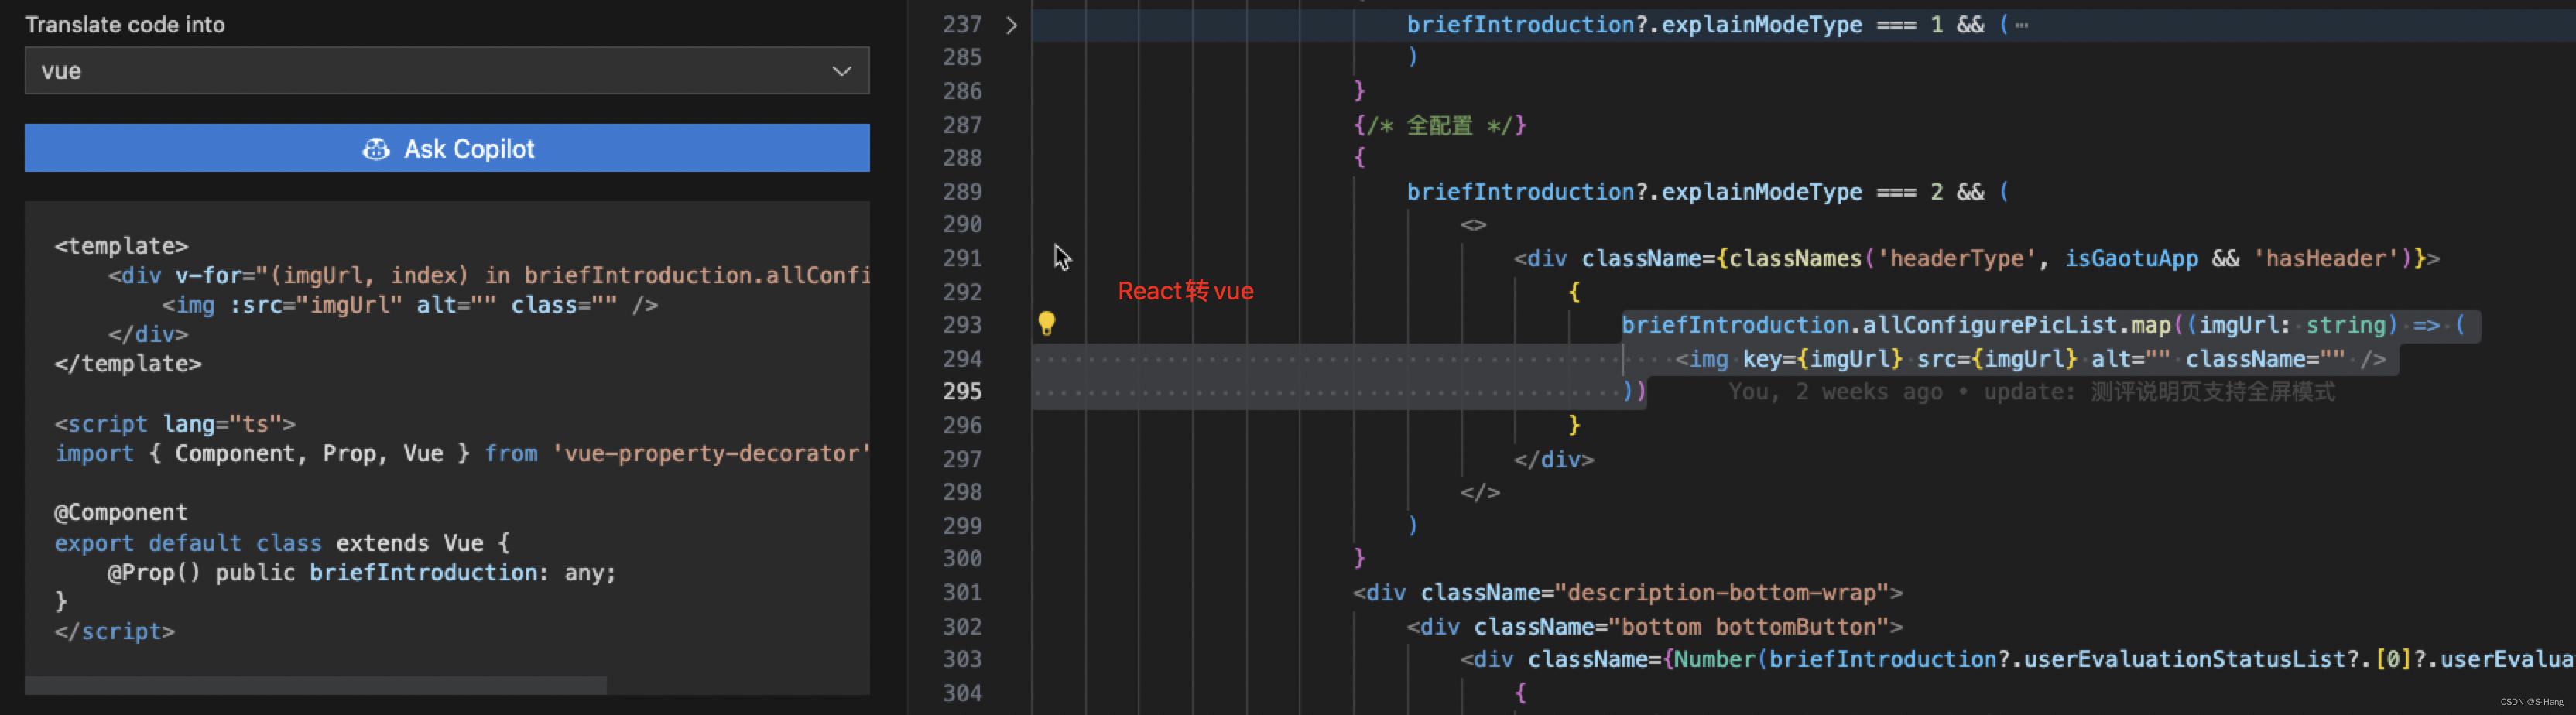Click export default class extends Vue line
This screenshot has height=715, width=2576.
[x=282, y=543]
